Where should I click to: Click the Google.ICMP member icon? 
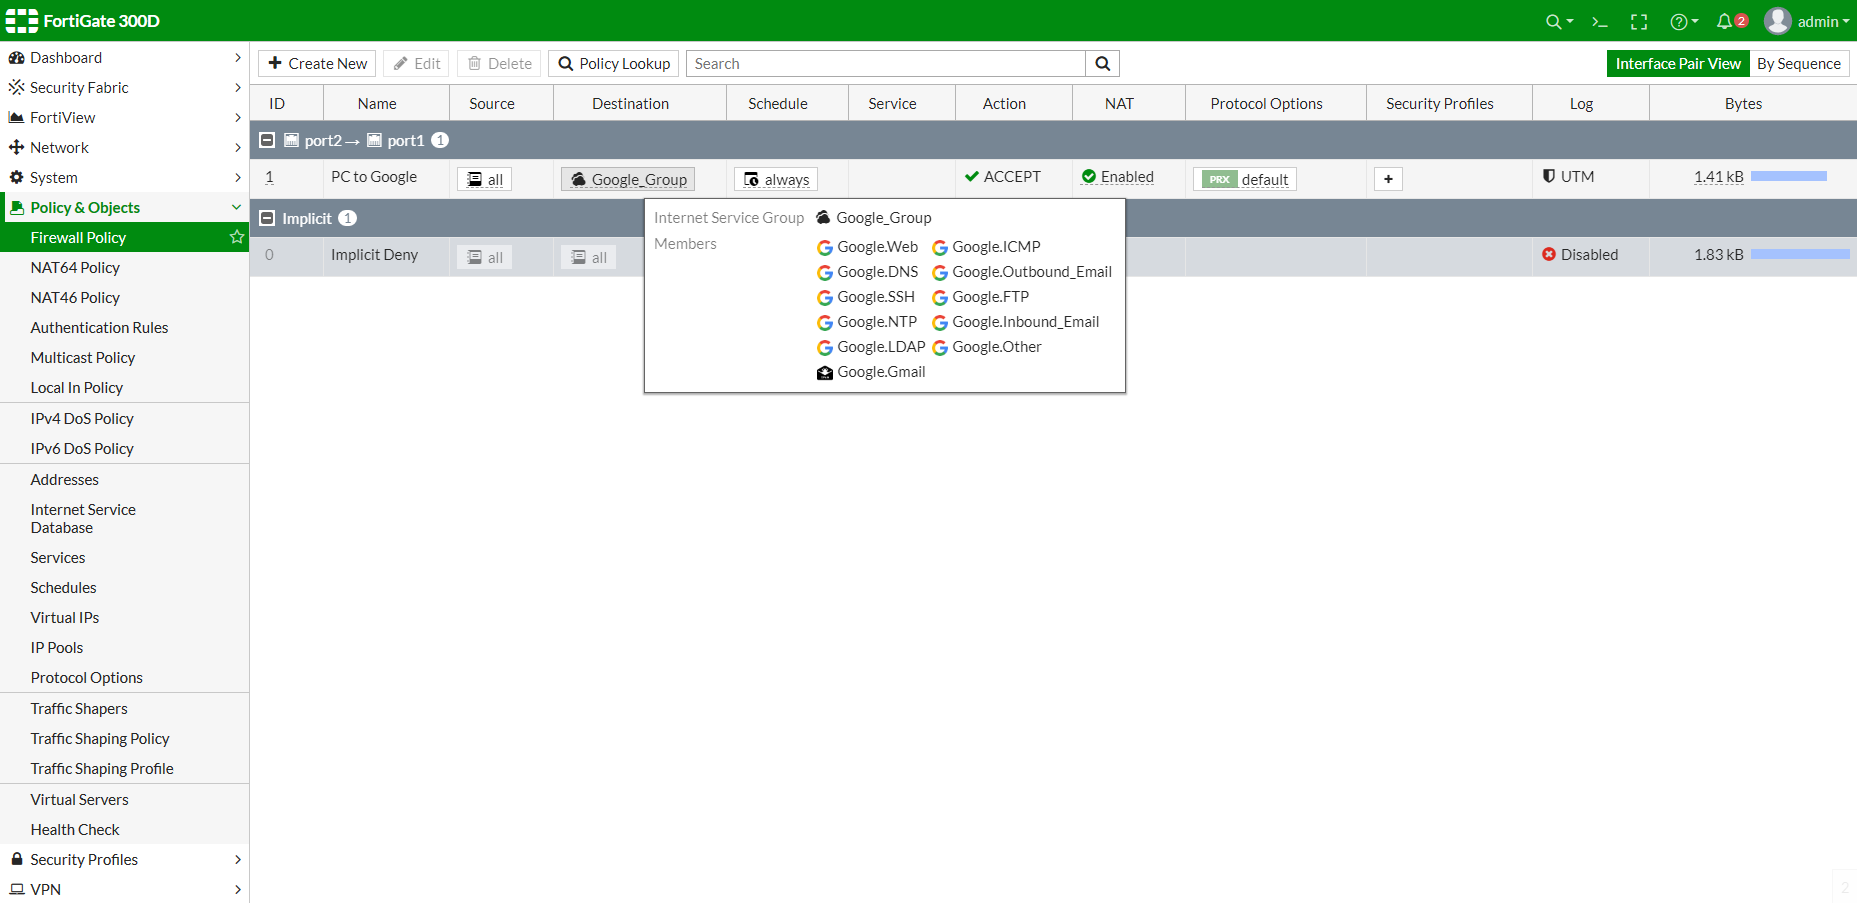(940, 248)
